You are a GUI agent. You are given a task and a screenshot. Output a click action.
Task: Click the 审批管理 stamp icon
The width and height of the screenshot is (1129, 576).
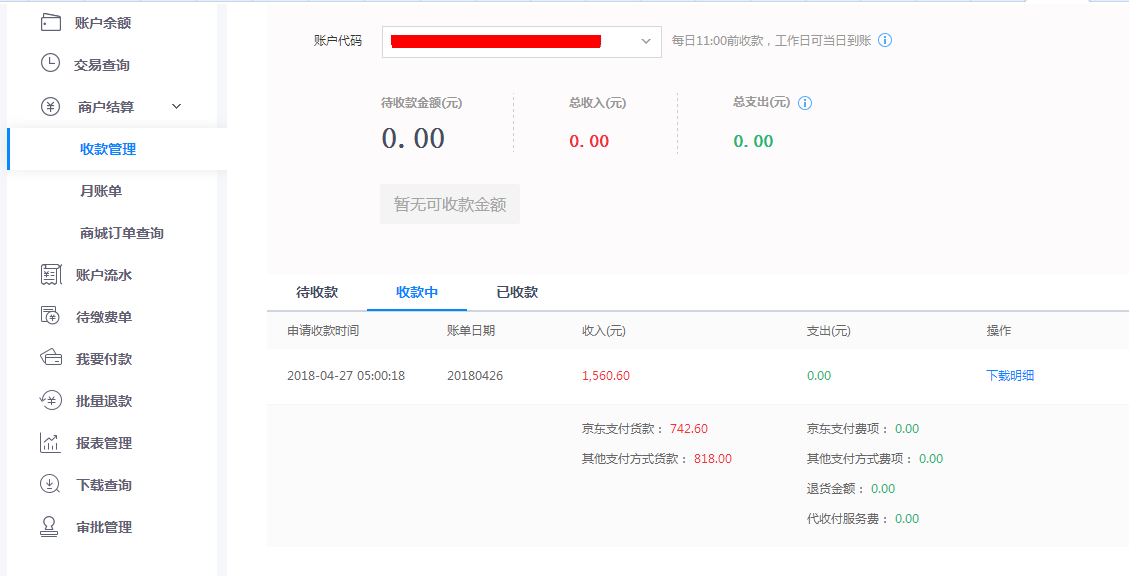click(x=50, y=527)
